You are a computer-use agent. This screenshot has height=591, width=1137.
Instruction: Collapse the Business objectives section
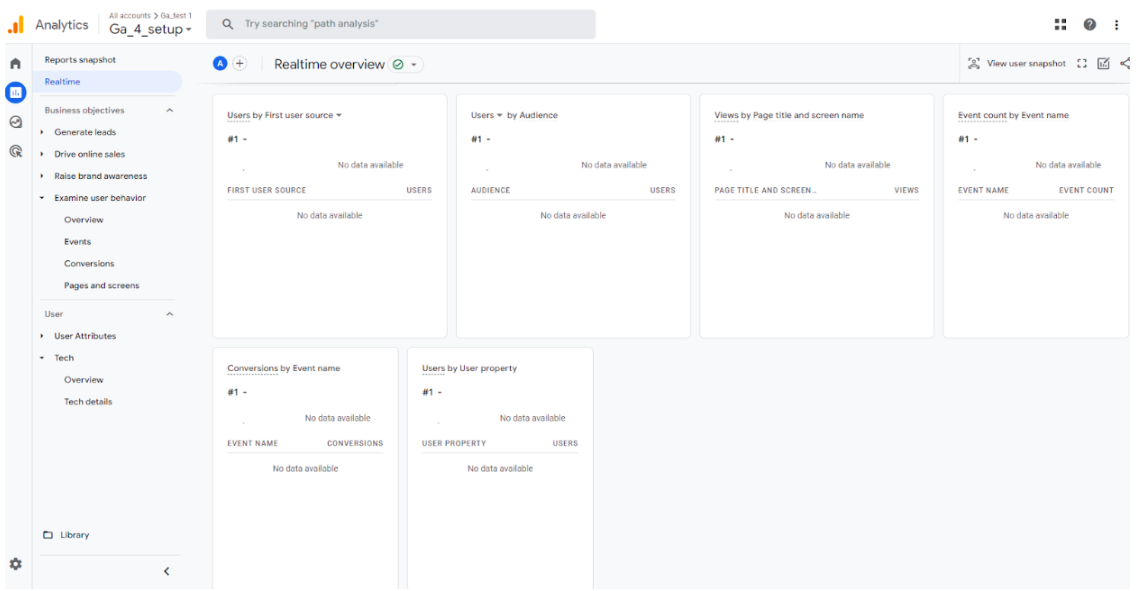point(169,111)
